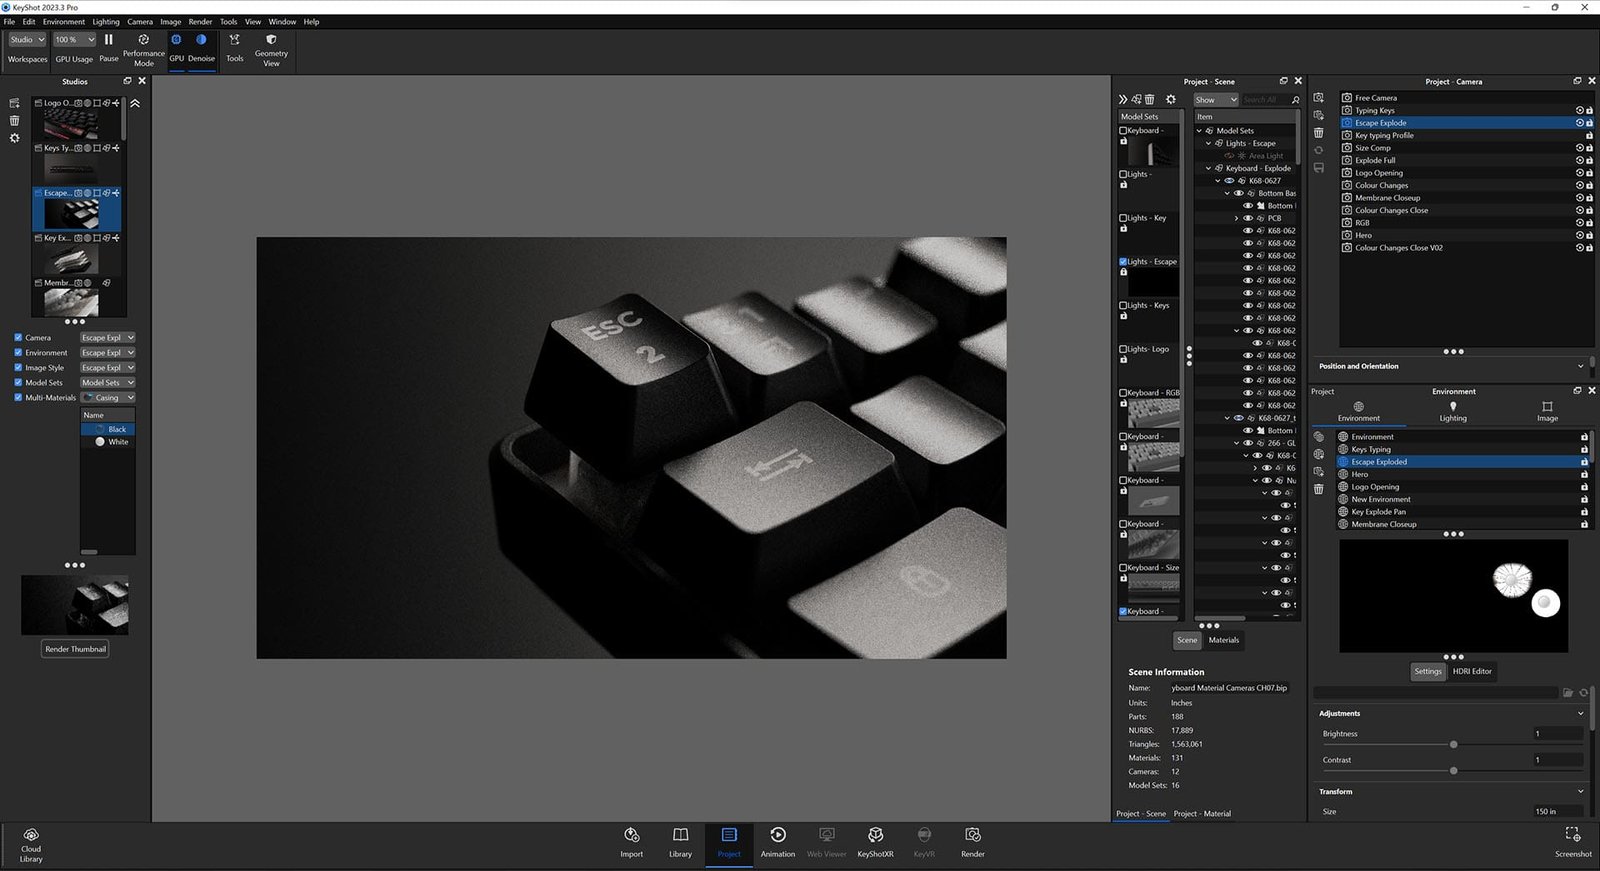Delete the selected camera with trash icon

pyautogui.click(x=1319, y=133)
